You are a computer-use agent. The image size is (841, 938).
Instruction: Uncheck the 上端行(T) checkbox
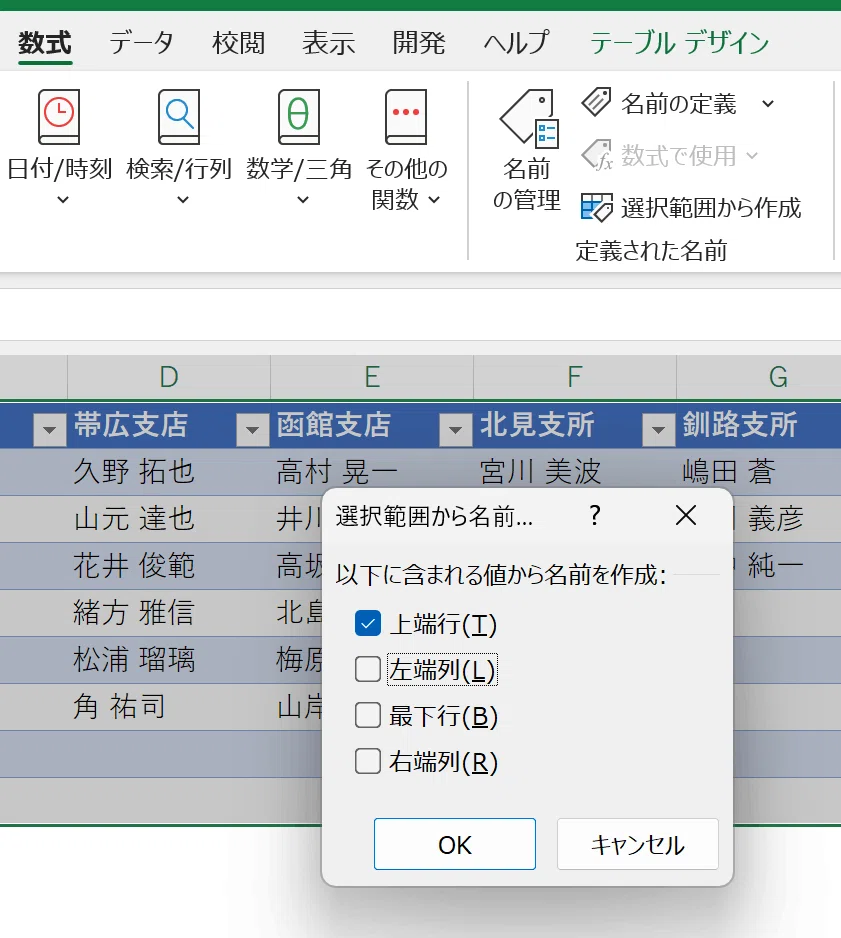[368, 623]
